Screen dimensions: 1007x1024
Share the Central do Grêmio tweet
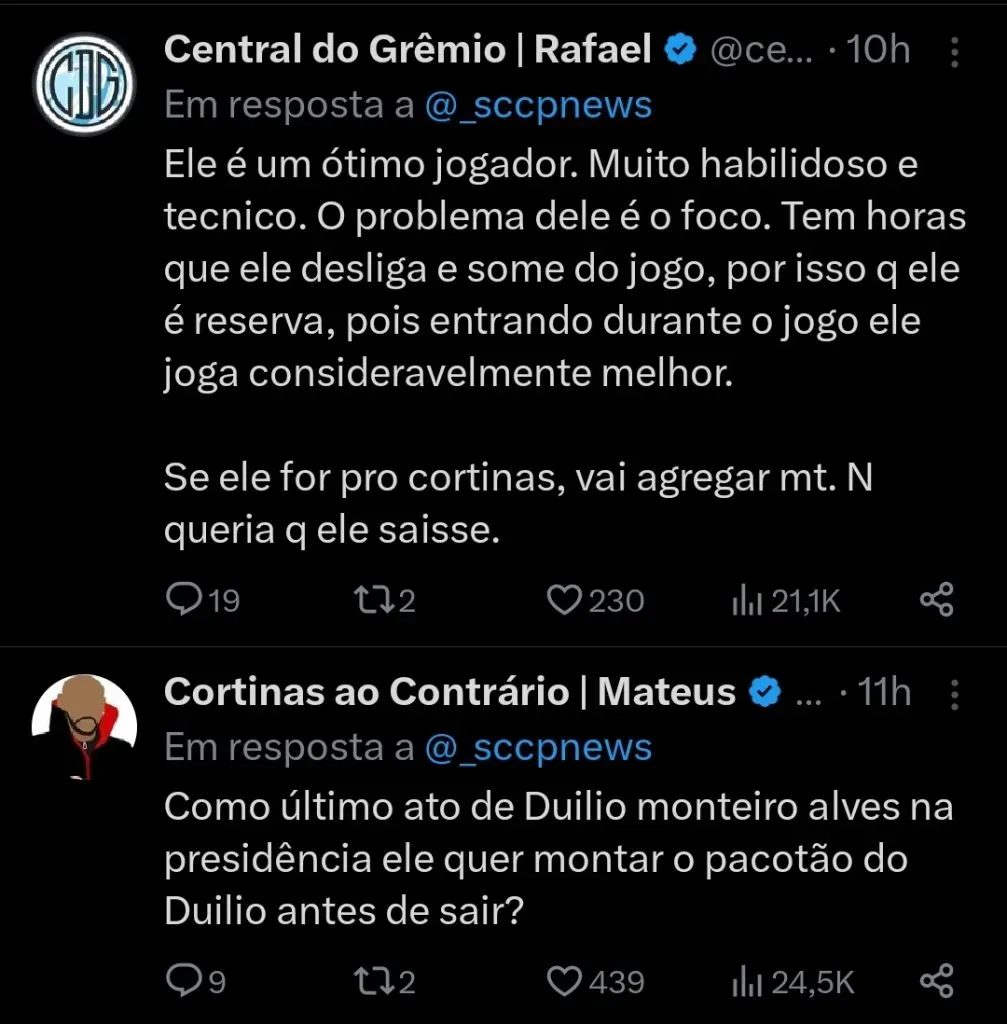(936, 600)
